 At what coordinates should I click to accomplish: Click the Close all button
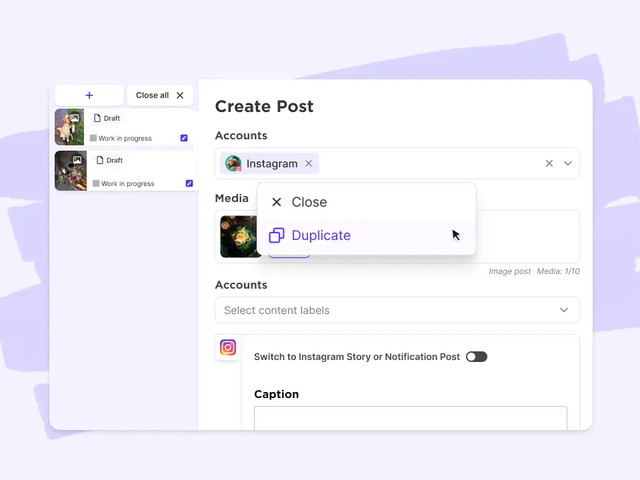[x=160, y=96]
